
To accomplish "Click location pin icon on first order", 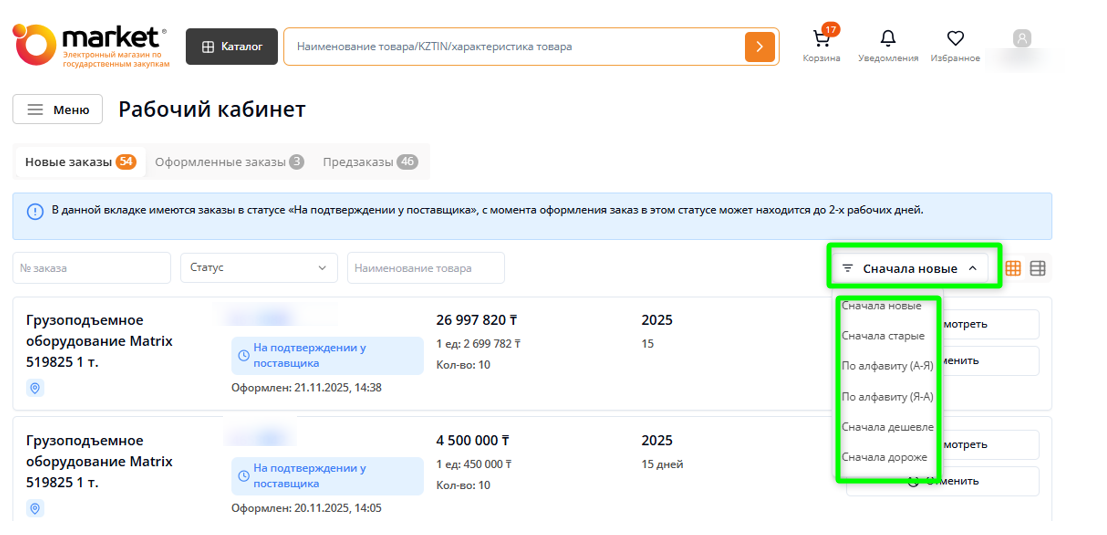I will [35, 388].
